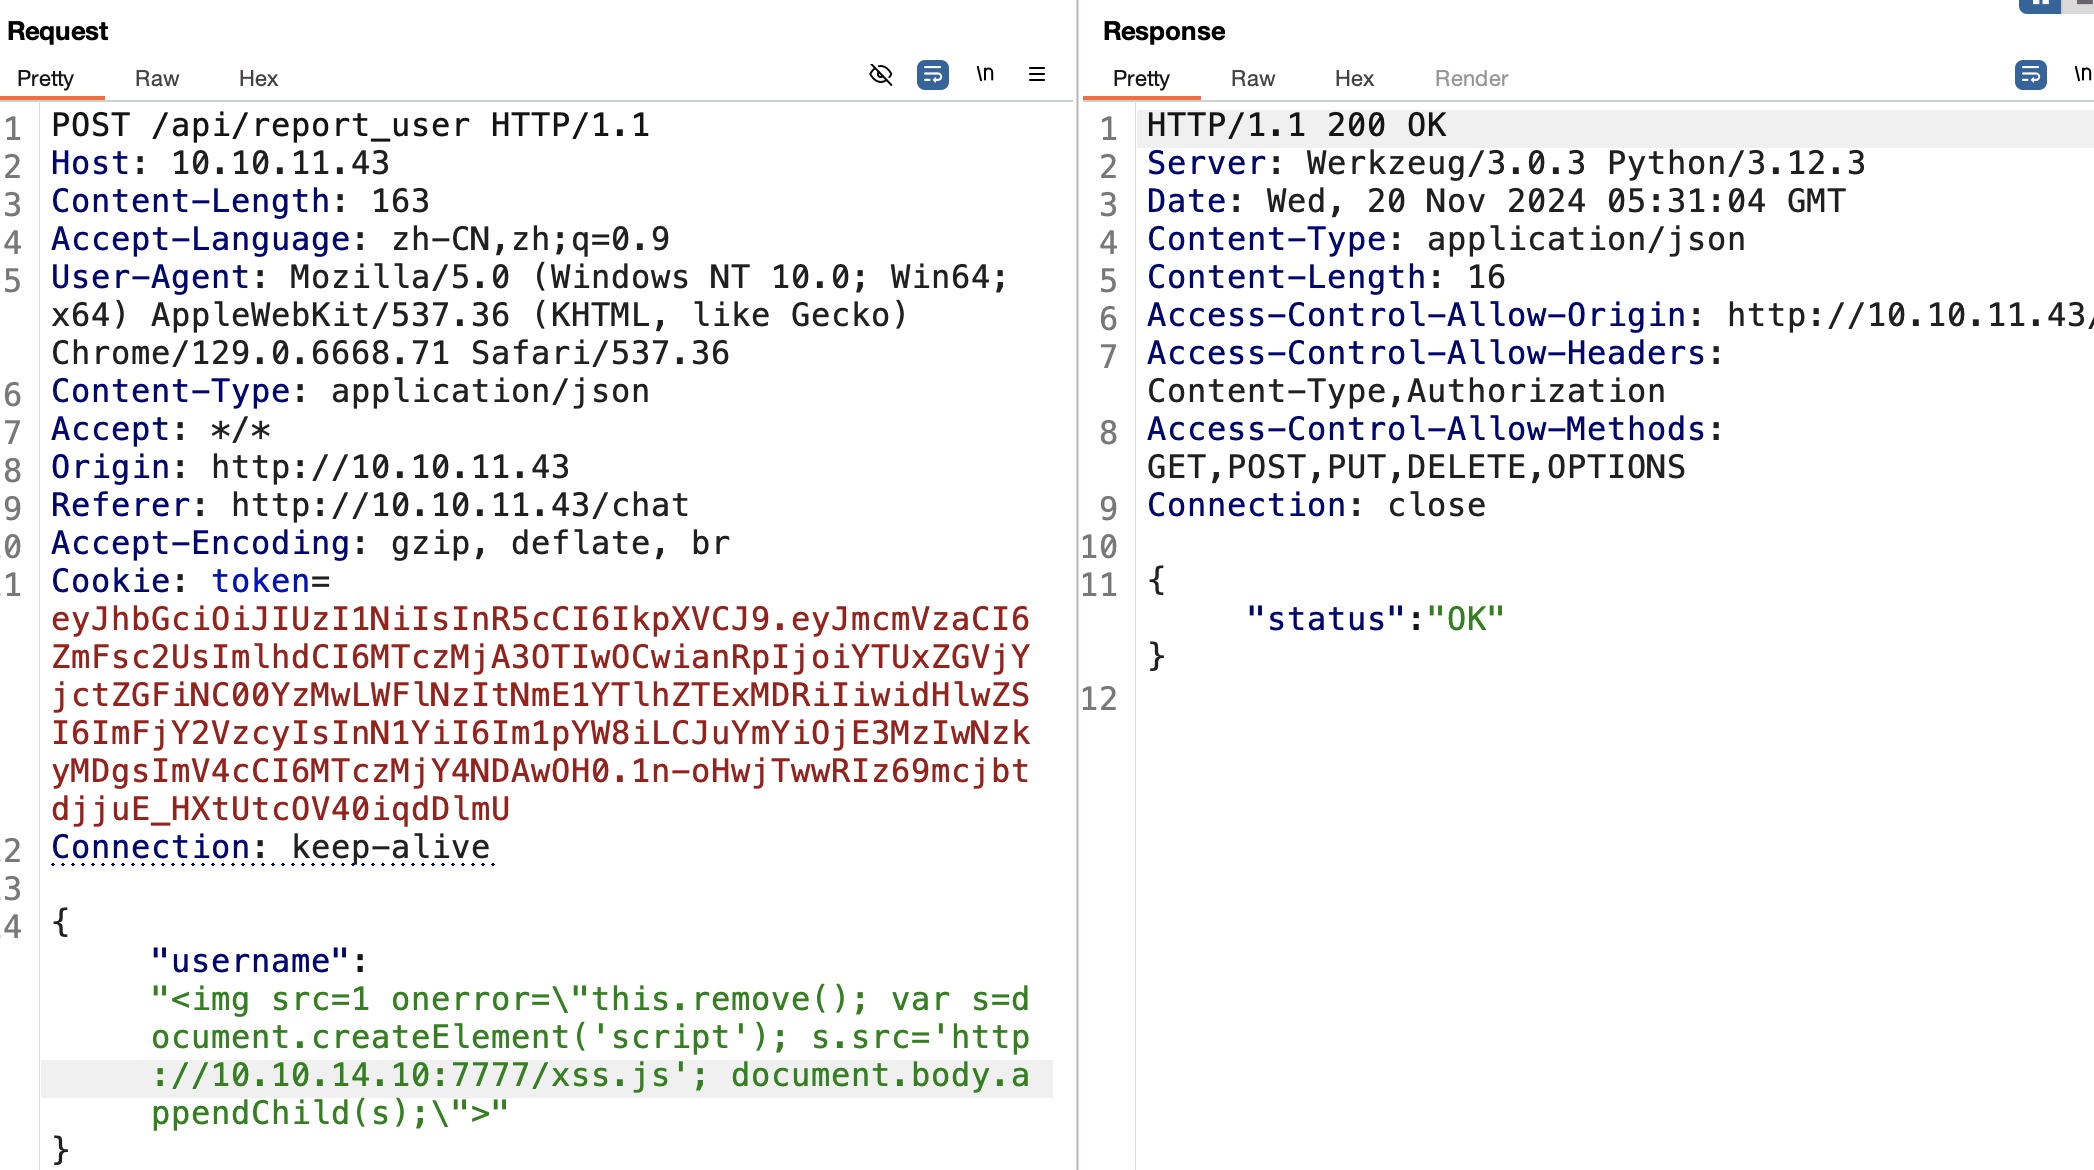Open the Response Render tab
This screenshot has width=2094, height=1170.
(1471, 78)
